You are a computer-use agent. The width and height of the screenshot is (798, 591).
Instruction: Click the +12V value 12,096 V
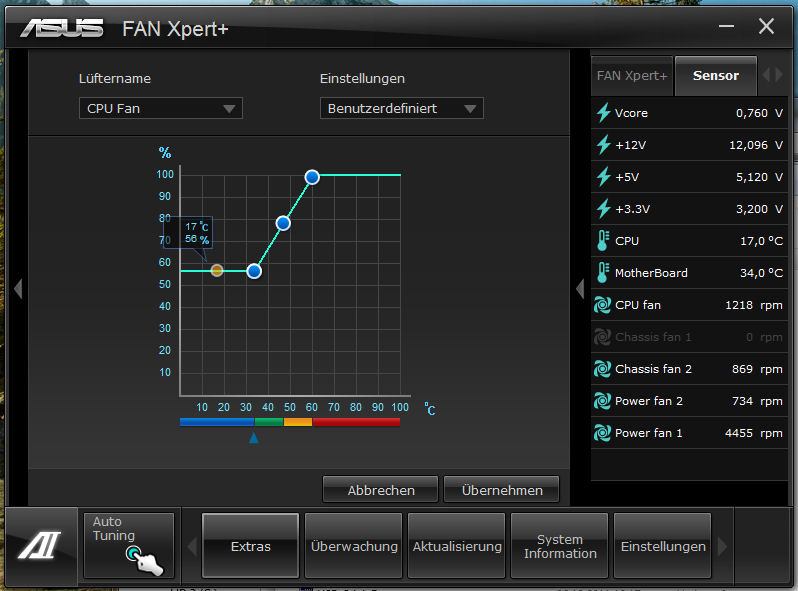point(756,145)
